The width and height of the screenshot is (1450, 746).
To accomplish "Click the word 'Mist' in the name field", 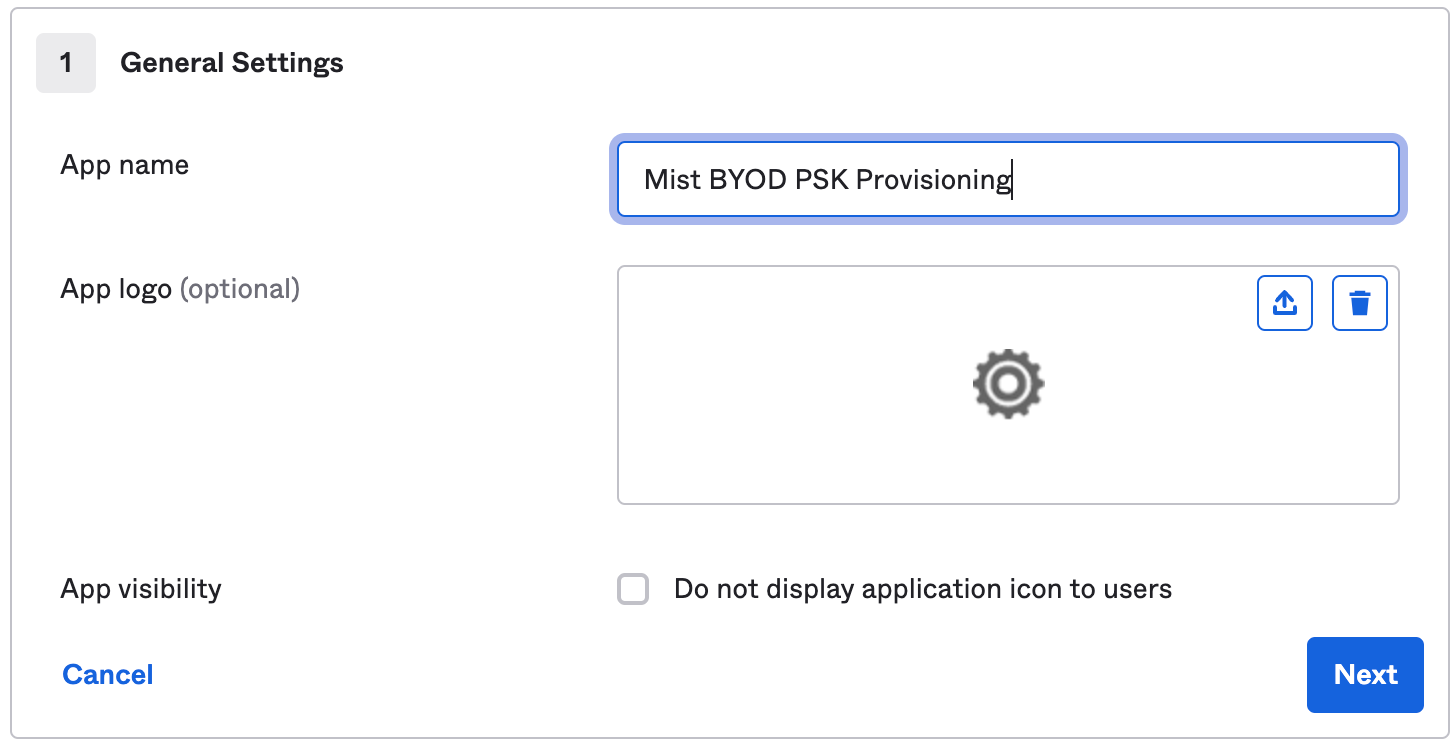I will coord(672,180).
